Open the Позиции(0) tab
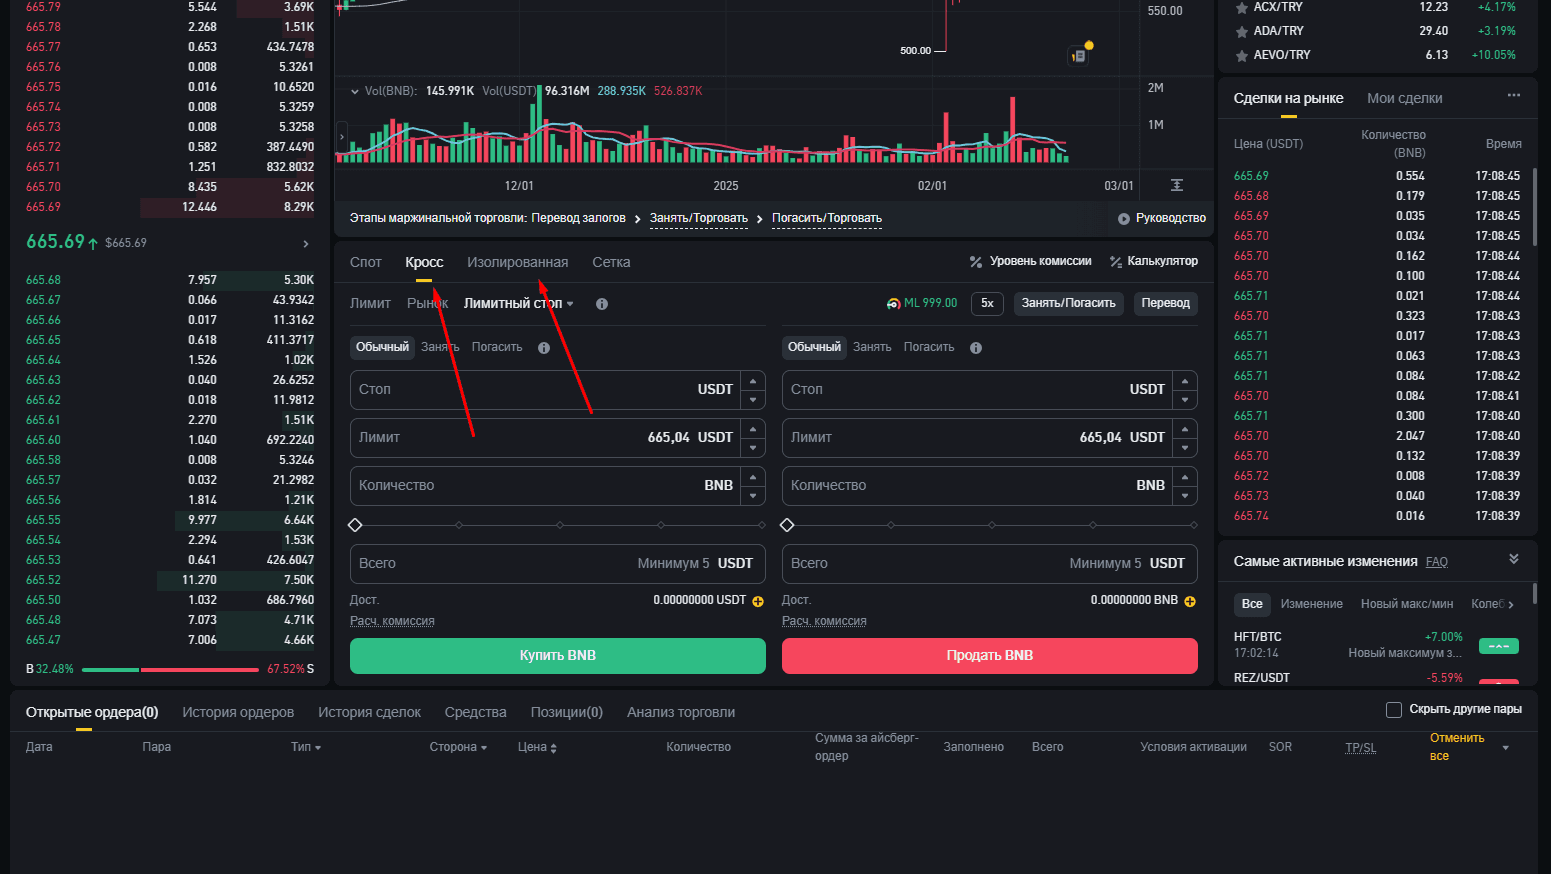 pos(566,712)
